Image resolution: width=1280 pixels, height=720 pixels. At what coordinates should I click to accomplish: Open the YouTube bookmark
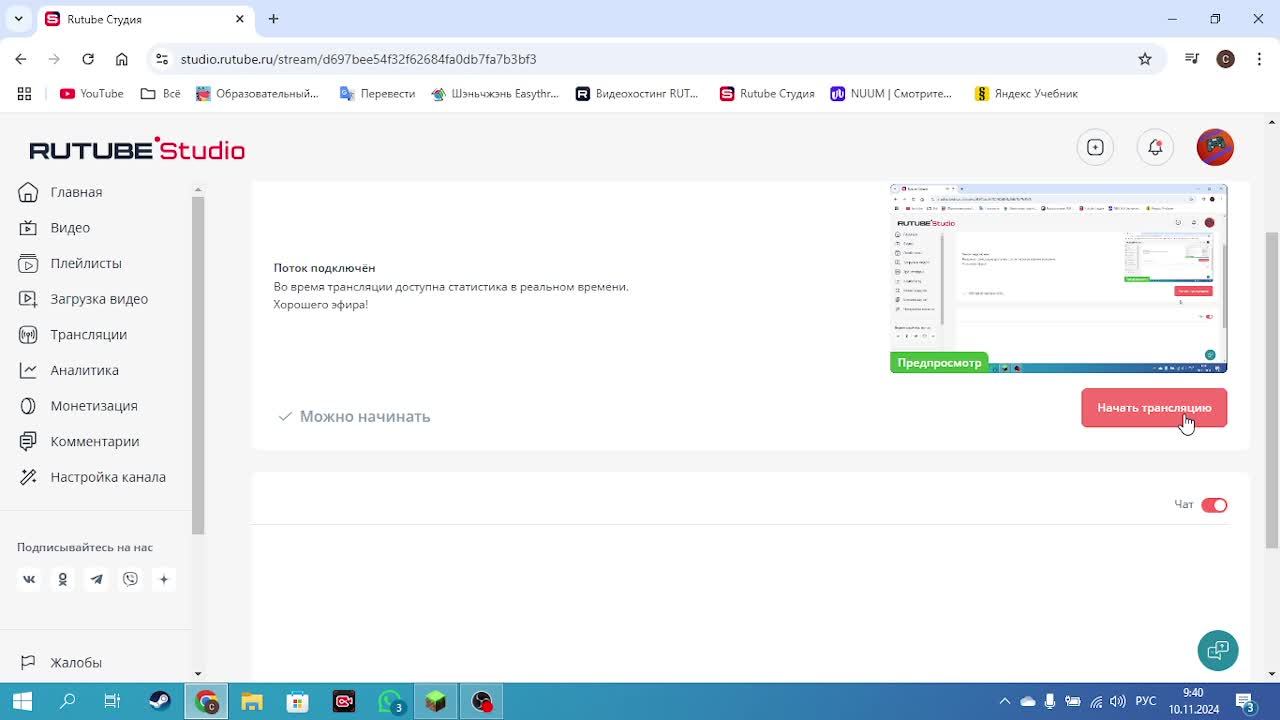pyautogui.click(x=91, y=93)
